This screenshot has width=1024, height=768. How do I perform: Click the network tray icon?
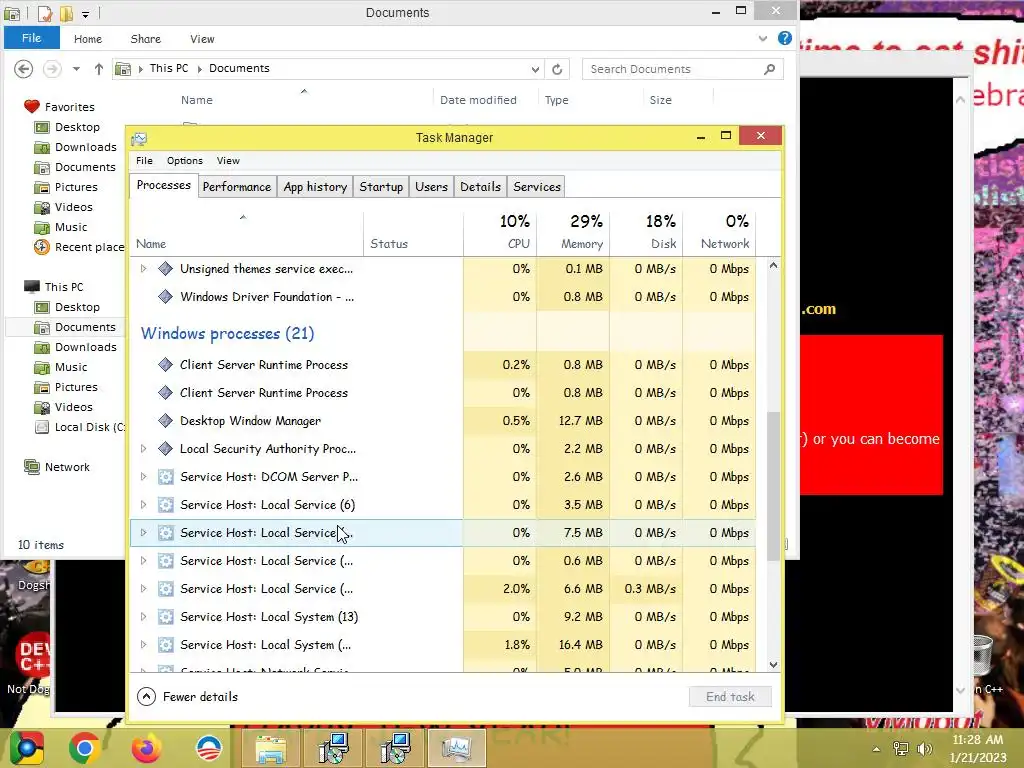[901, 749]
